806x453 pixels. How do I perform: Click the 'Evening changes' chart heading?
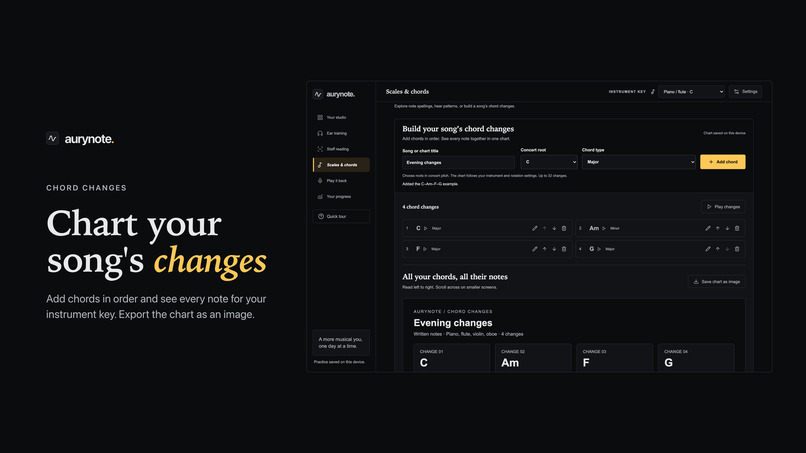[453, 323]
